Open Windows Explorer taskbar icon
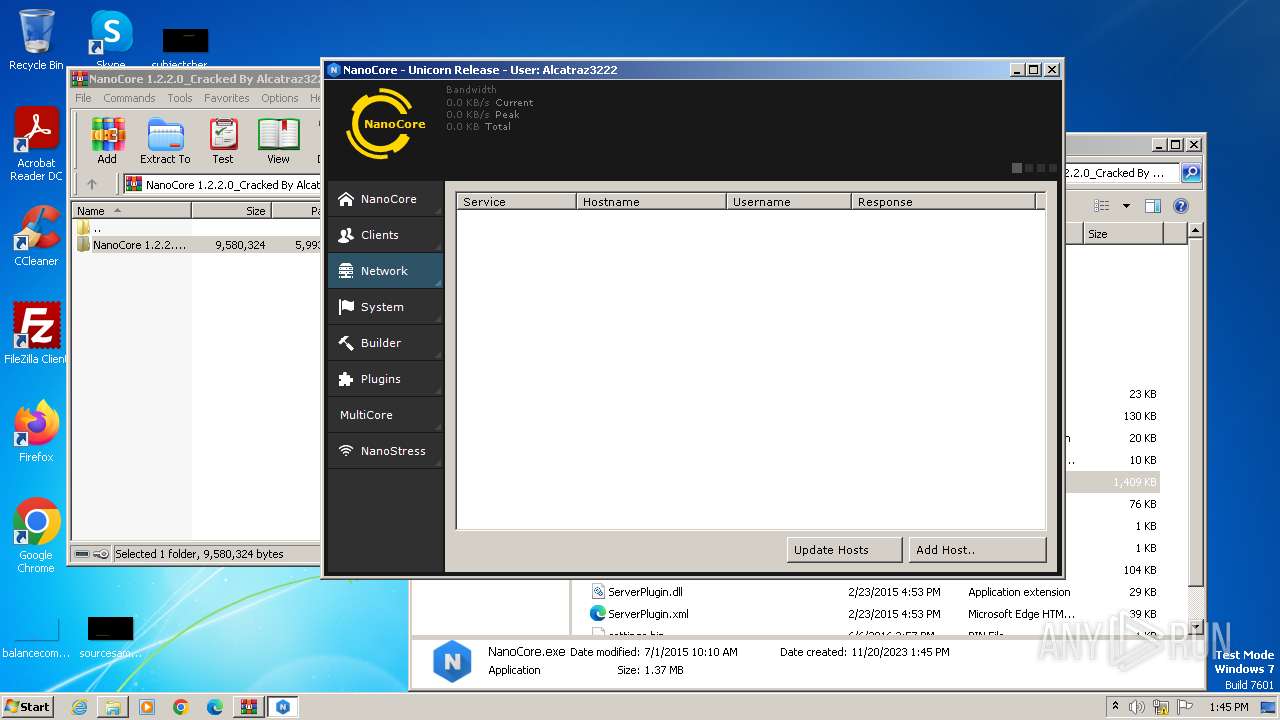This screenshot has height=720, width=1280. 113,707
